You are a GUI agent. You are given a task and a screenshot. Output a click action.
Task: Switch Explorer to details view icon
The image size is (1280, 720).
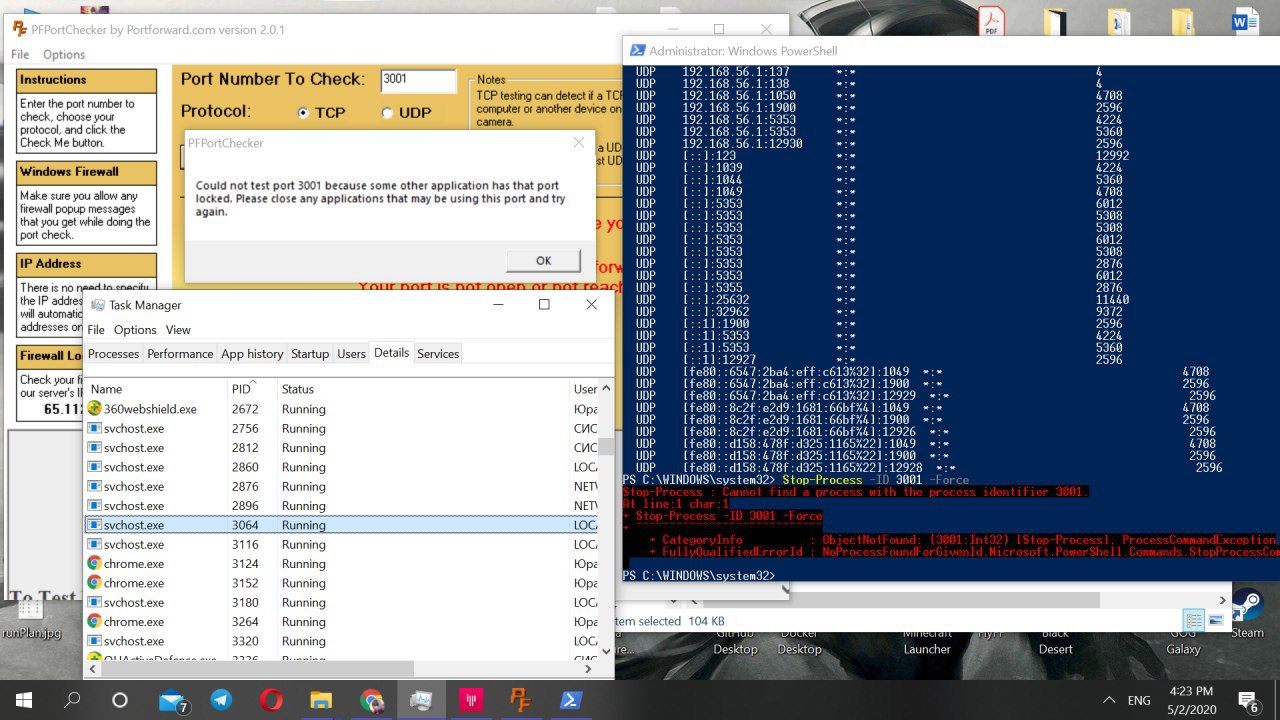tap(1193, 621)
